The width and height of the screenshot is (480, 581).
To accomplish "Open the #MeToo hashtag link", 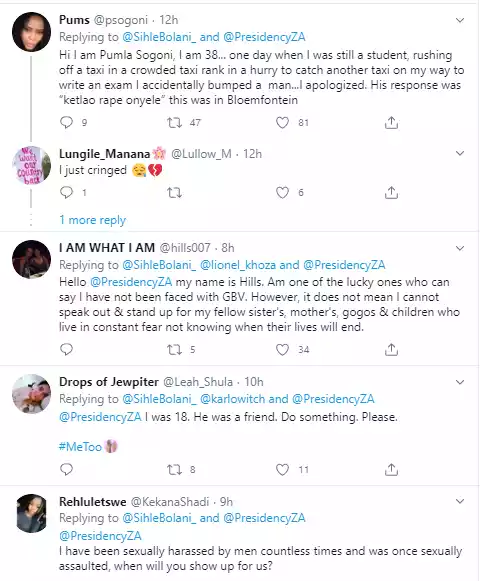I will pos(80,446).
